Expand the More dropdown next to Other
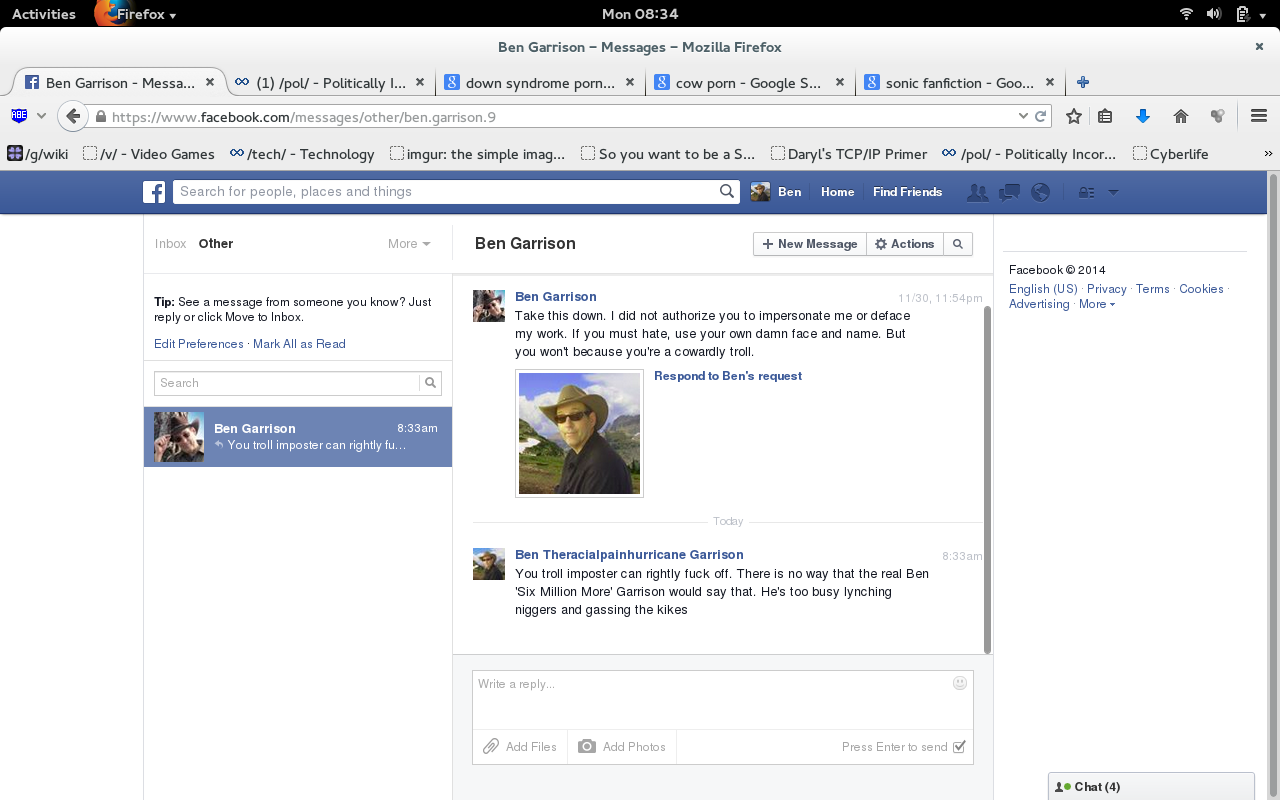The image size is (1280, 800). [409, 244]
